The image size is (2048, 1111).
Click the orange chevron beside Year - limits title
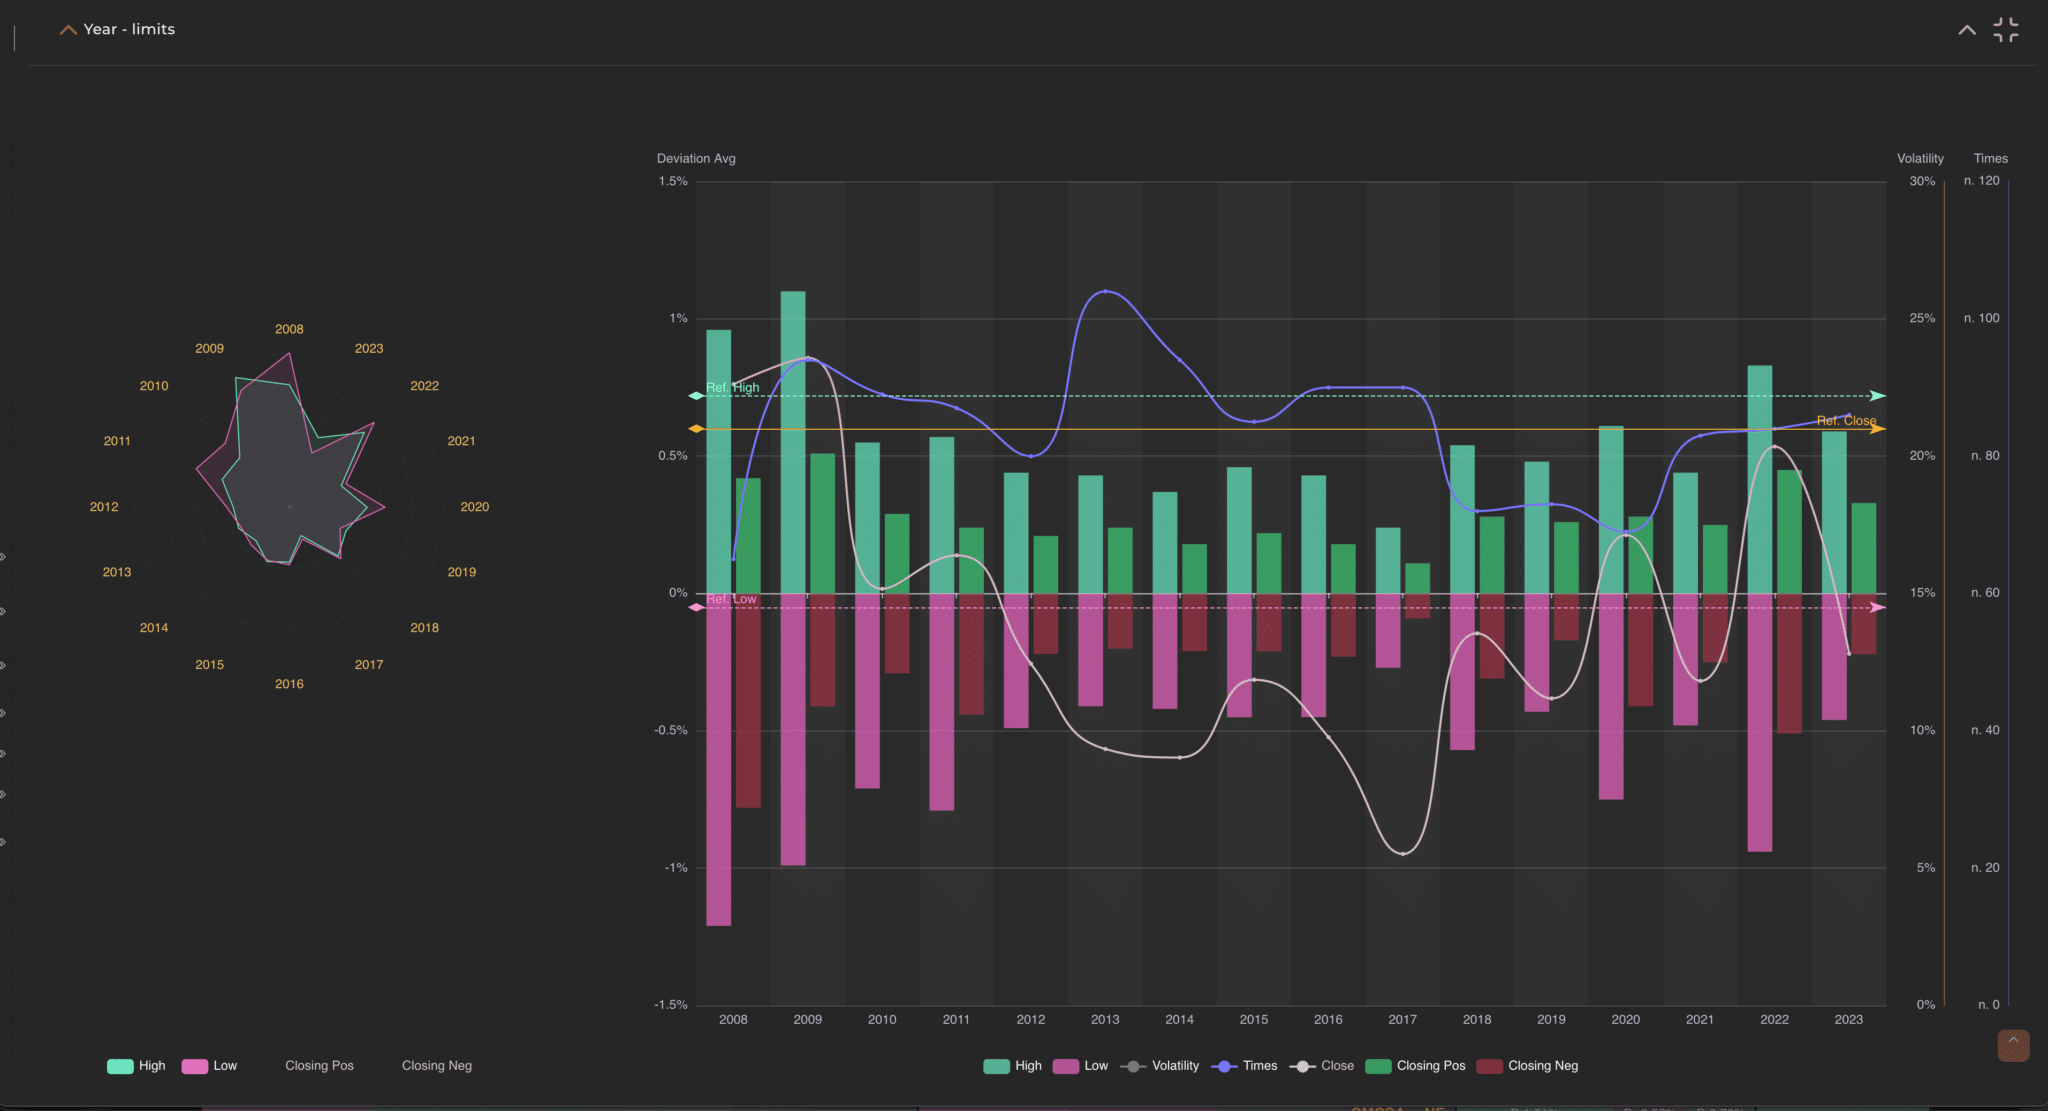68,29
